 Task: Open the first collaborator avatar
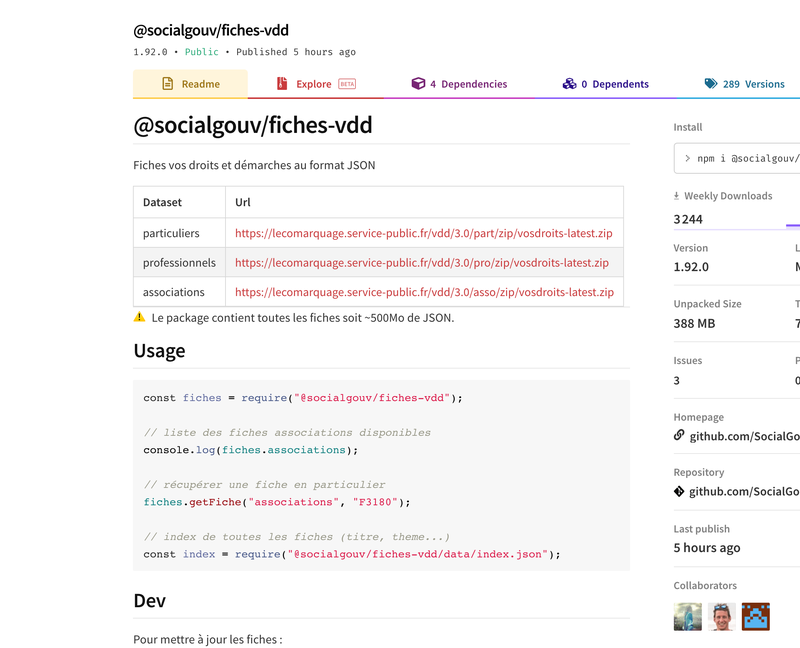(x=687, y=617)
